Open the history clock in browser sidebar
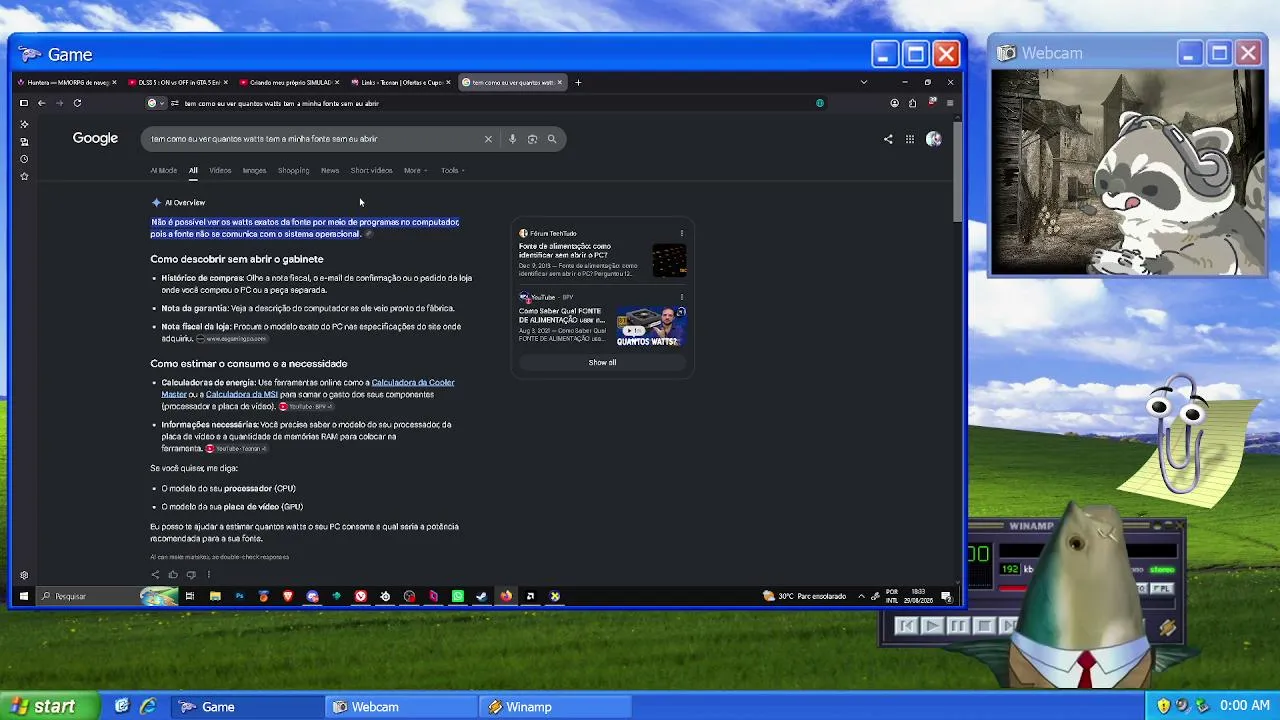 point(24,159)
